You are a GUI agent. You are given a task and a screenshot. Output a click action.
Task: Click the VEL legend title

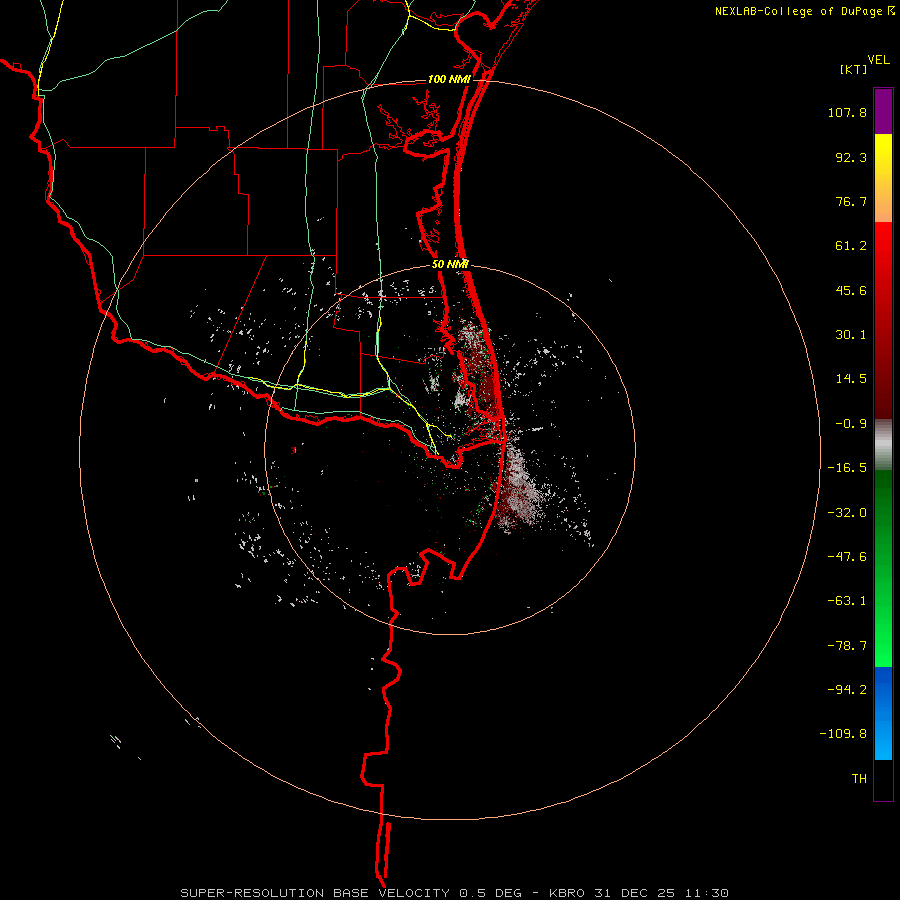coord(878,60)
